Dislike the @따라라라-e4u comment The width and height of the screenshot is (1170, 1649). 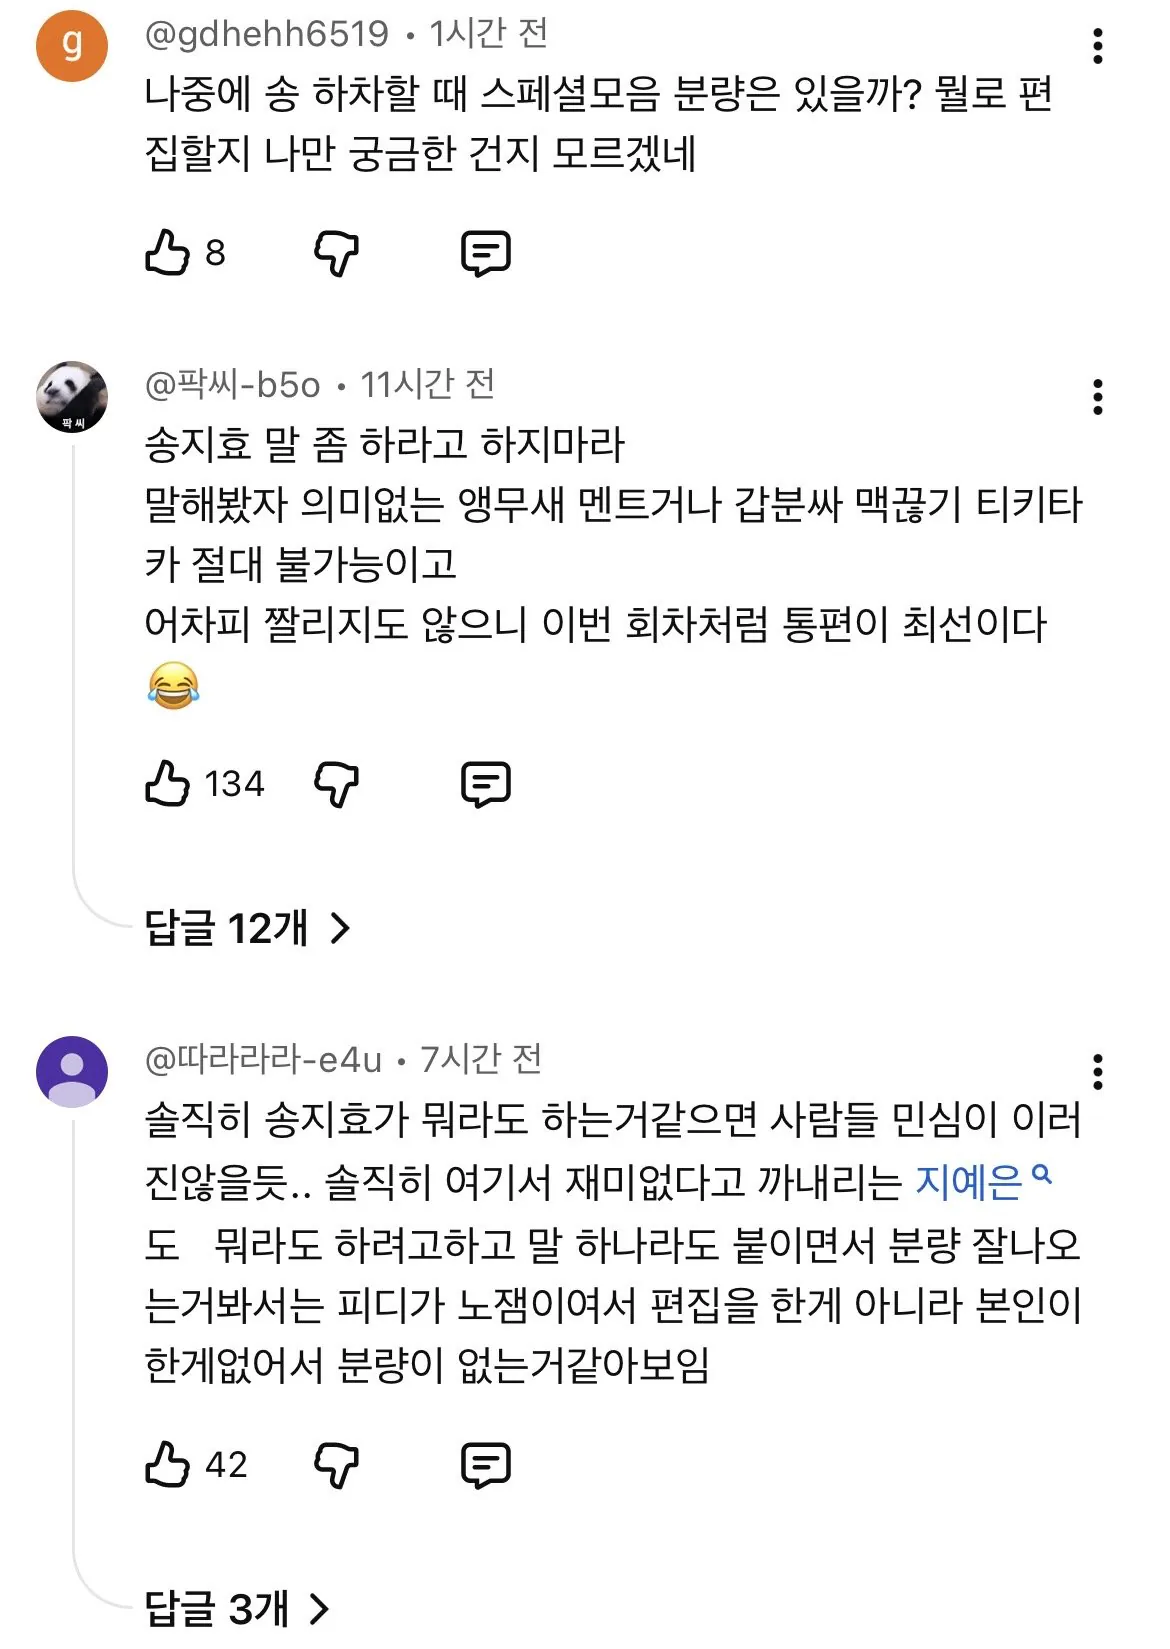coord(336,1465)
